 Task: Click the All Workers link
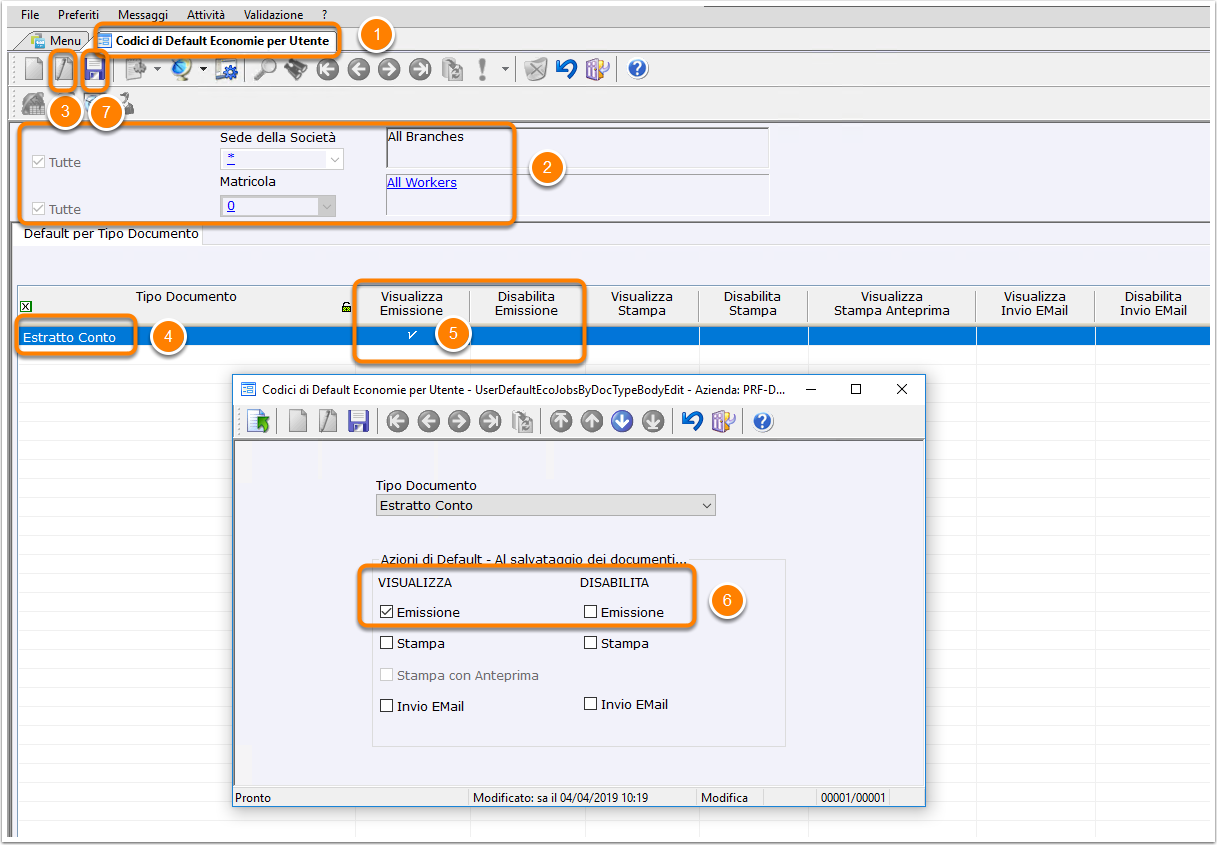(422, 183)
